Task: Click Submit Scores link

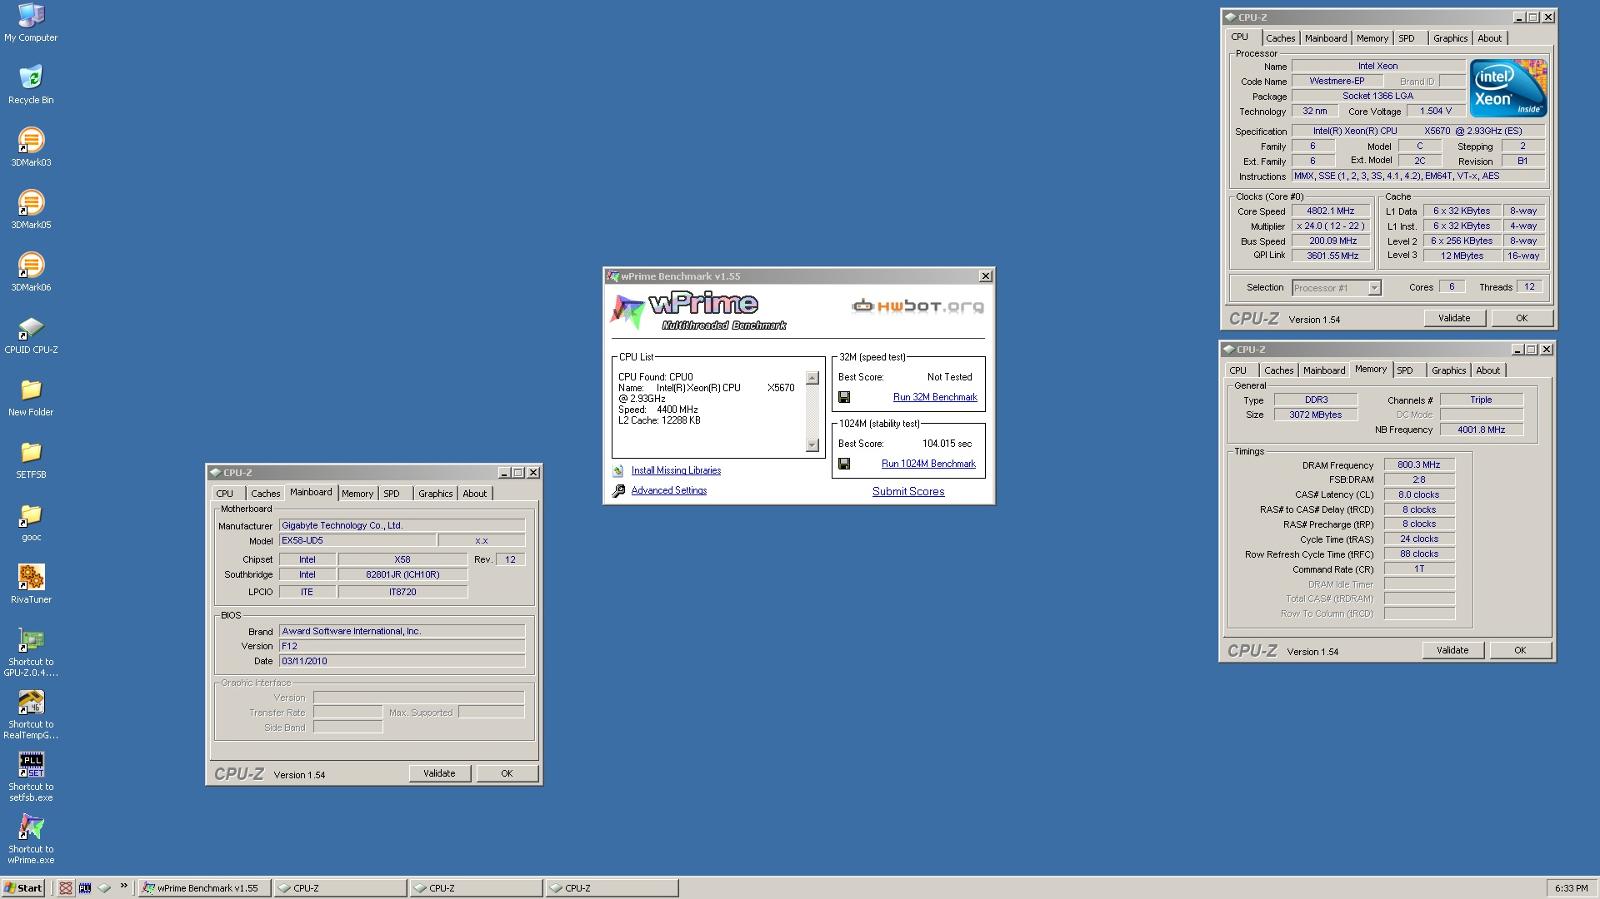Action: point(908,491)
